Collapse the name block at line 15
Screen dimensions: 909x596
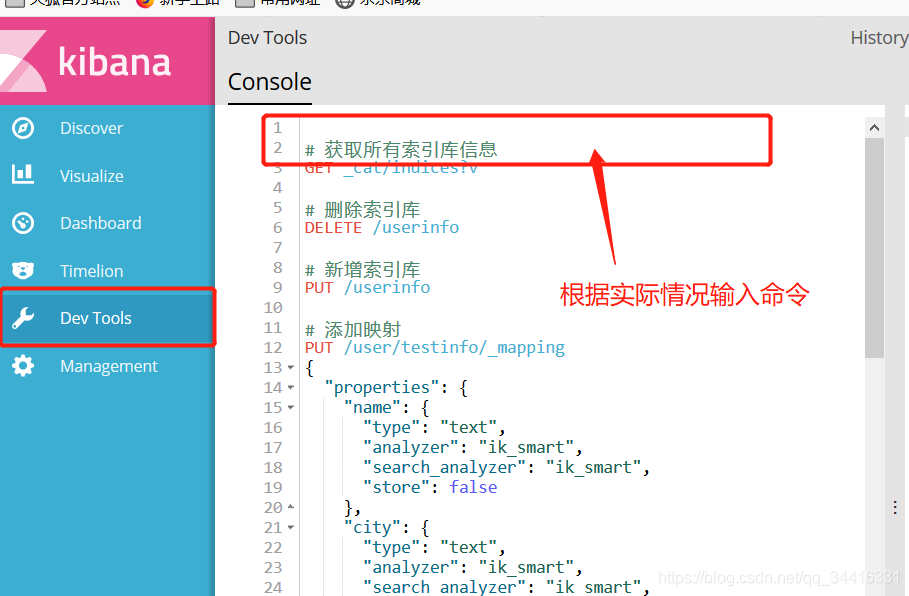pyautogui.click(x=291, y=408)
